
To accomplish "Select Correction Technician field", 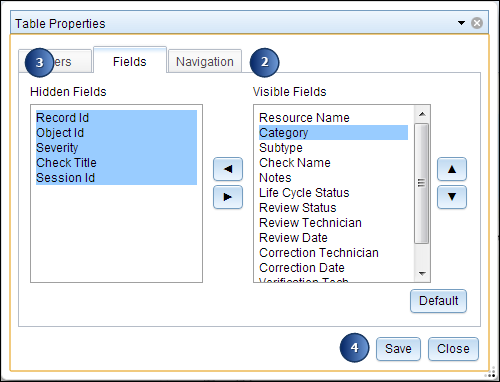I will point(333,253).
